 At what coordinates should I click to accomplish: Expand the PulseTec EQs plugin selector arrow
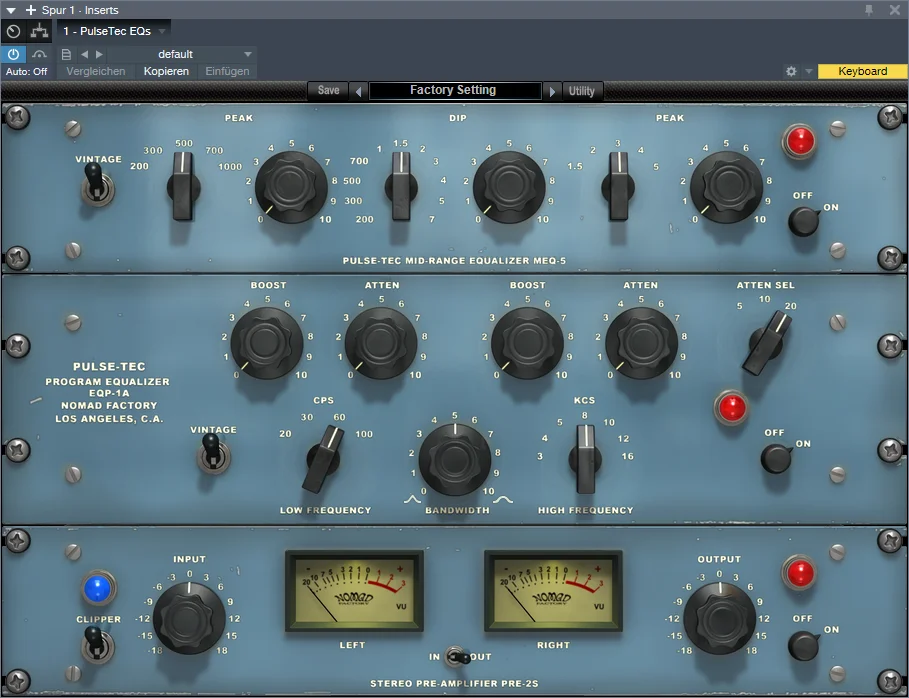click(x=162, y=31)
